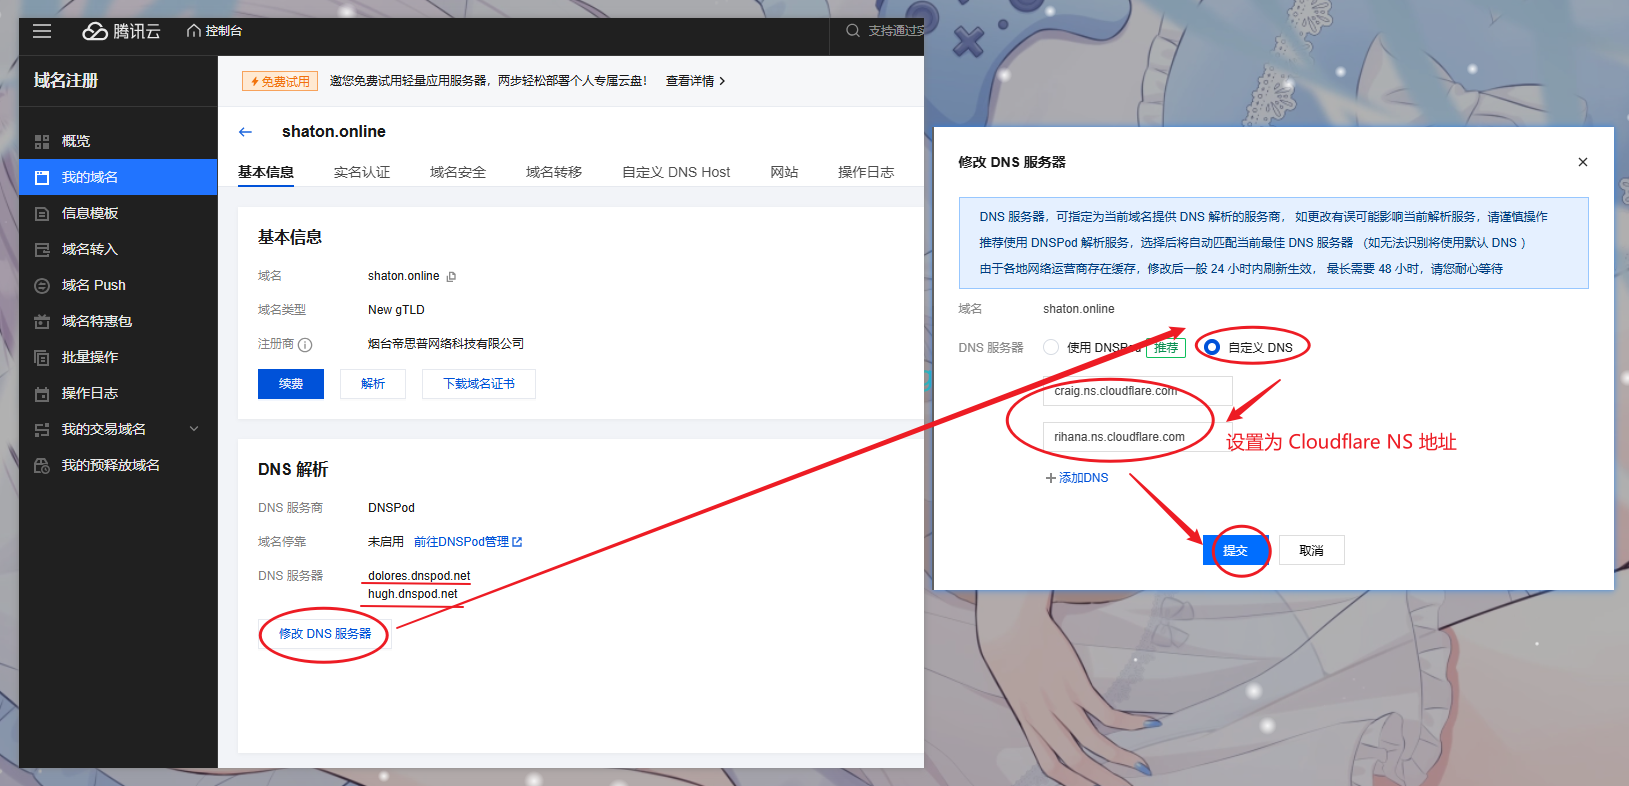1629x786 pixels.
Task: Click the 注册商 info icon
Action: tap(305, 344)
